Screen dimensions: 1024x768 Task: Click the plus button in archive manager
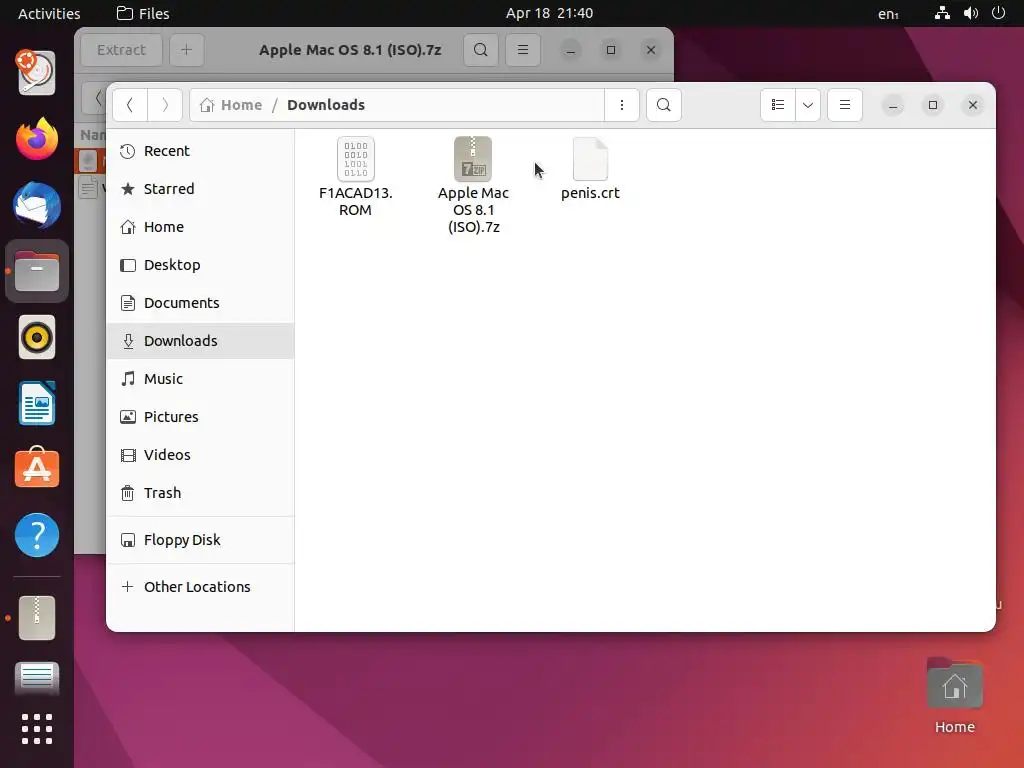[186, 50]
